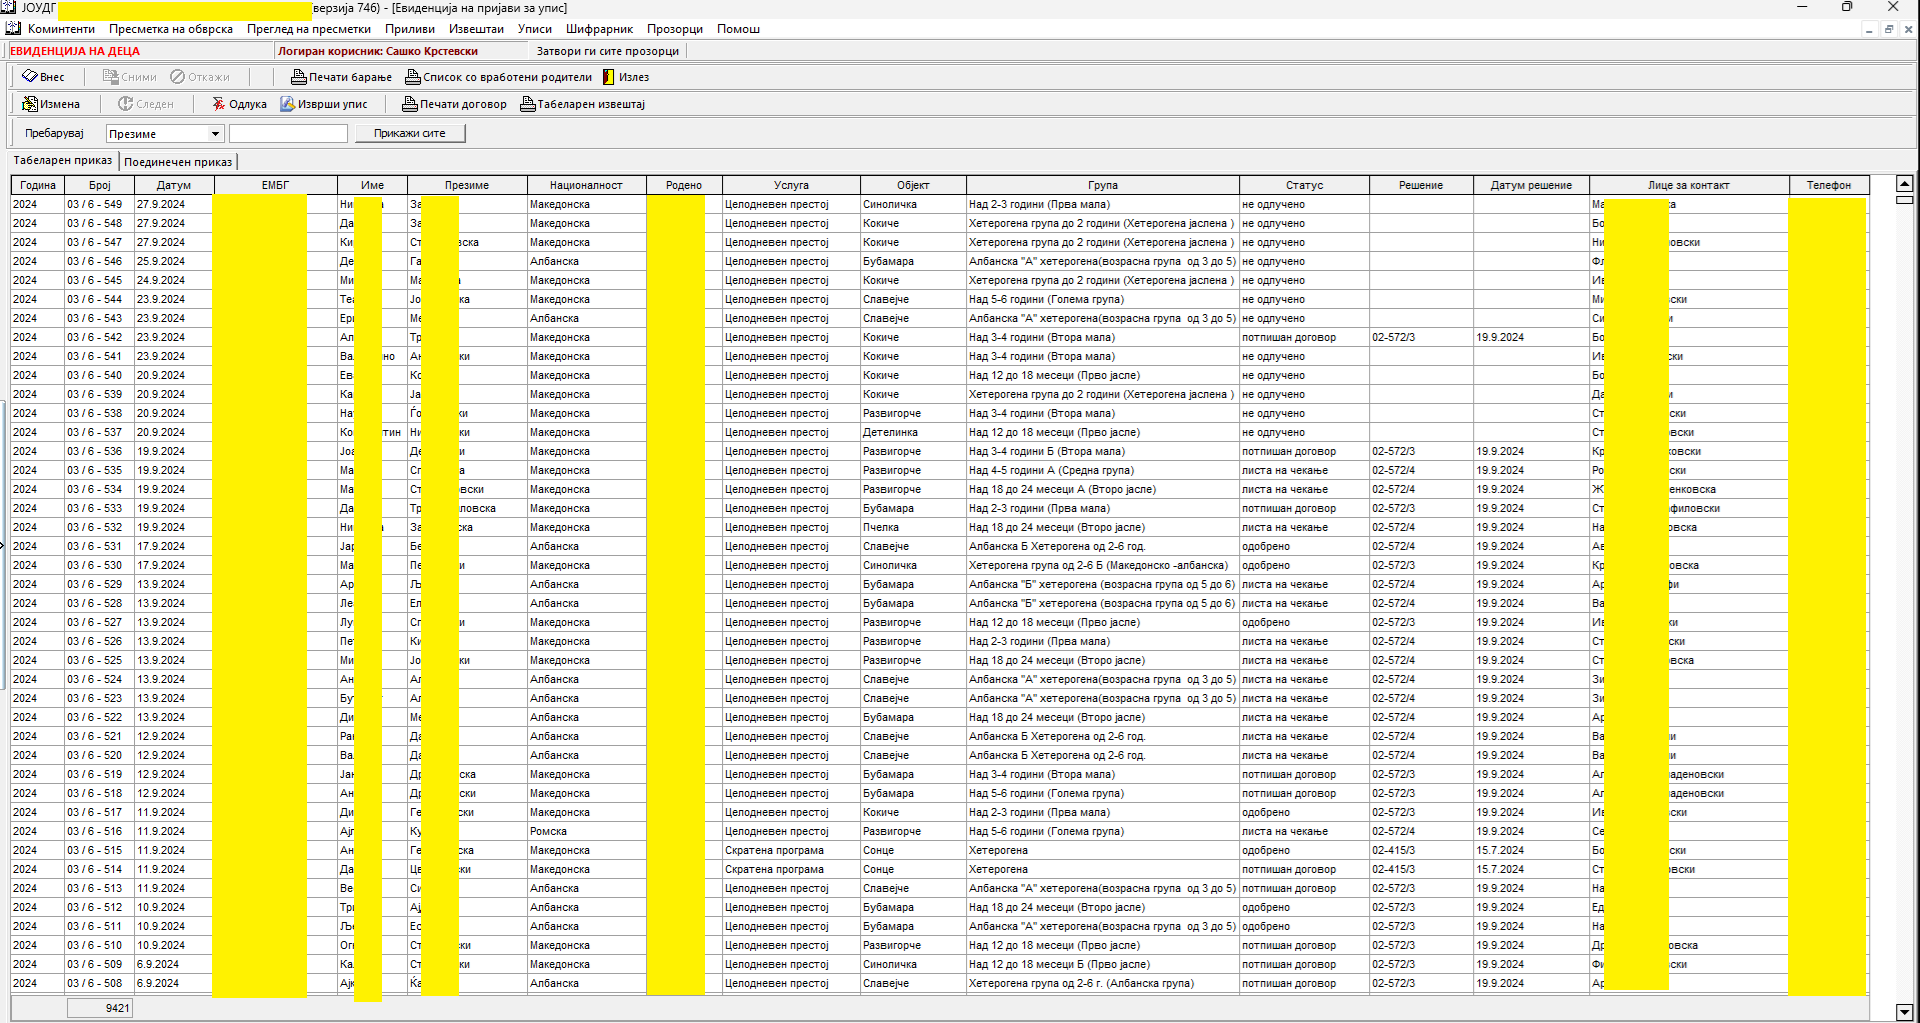The height and width of the screenshot is (1023, 1920).
Task: Open Список со вработени родители printer icon
Action: point(412,77)
